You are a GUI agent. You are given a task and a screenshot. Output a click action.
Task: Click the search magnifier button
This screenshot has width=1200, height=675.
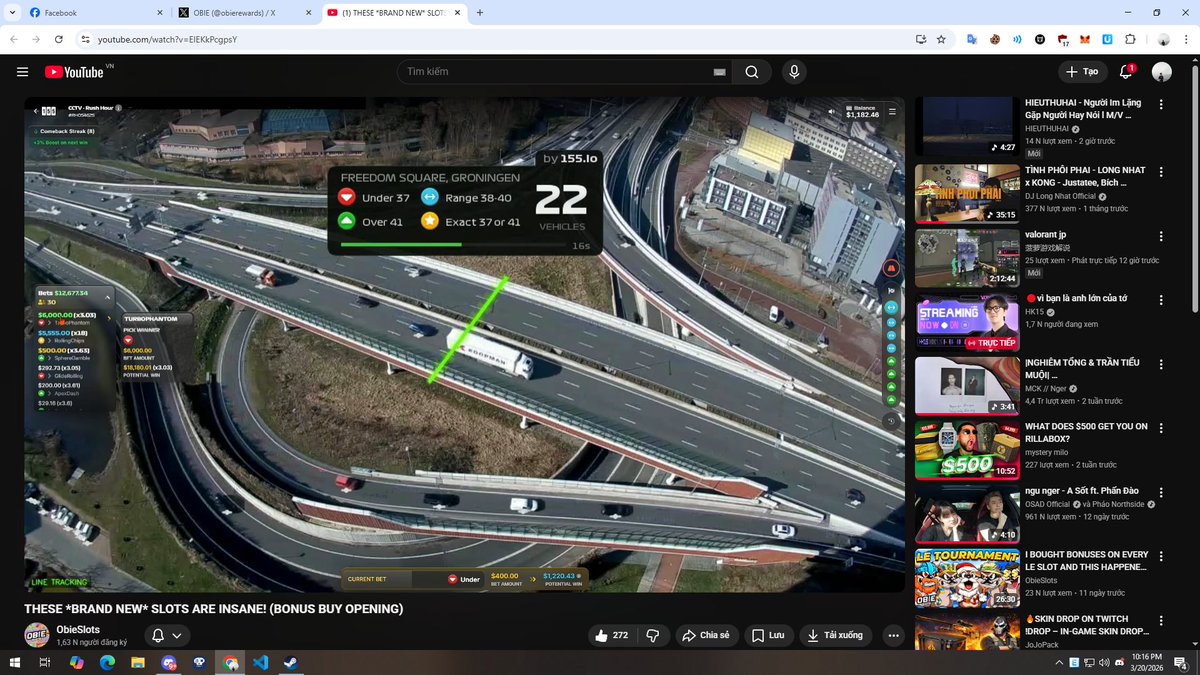pyautogui.click(x=752, y=72)
